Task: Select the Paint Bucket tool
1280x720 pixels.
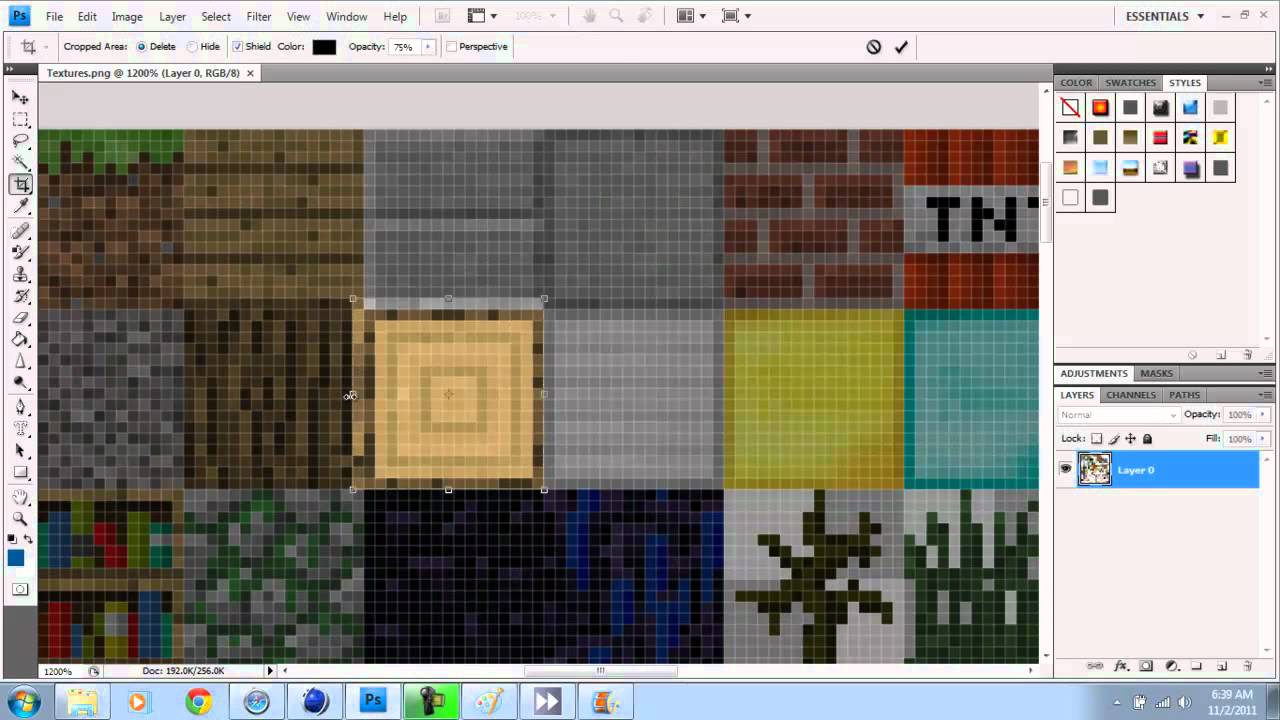Action: click(20, 340)
